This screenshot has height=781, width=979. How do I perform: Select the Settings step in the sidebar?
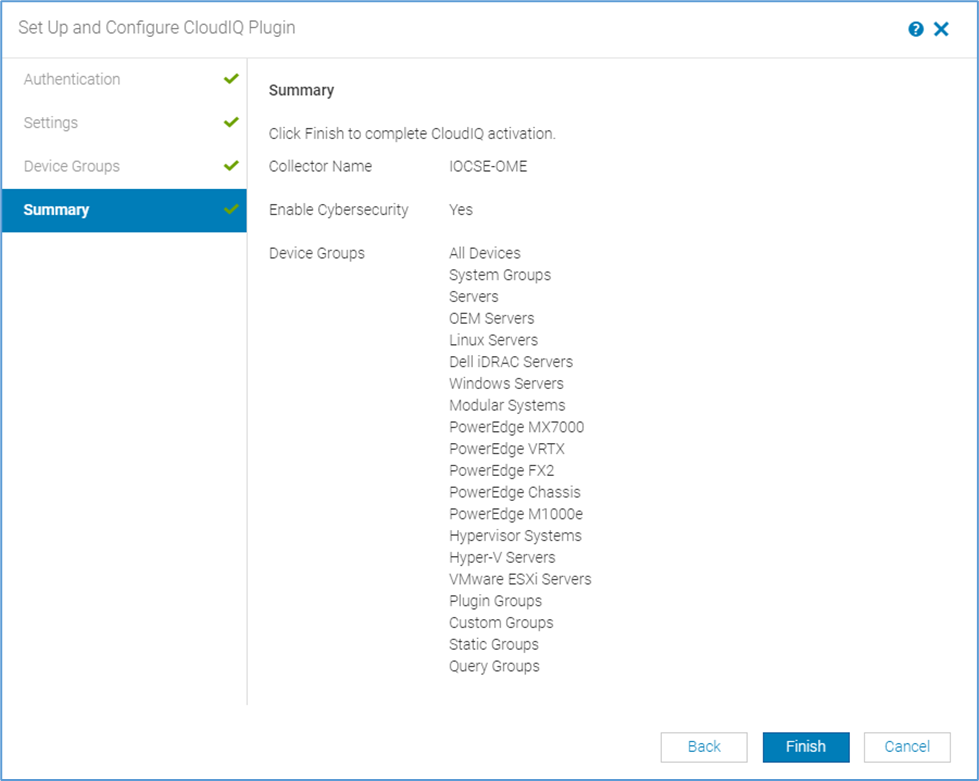(51, 122)
